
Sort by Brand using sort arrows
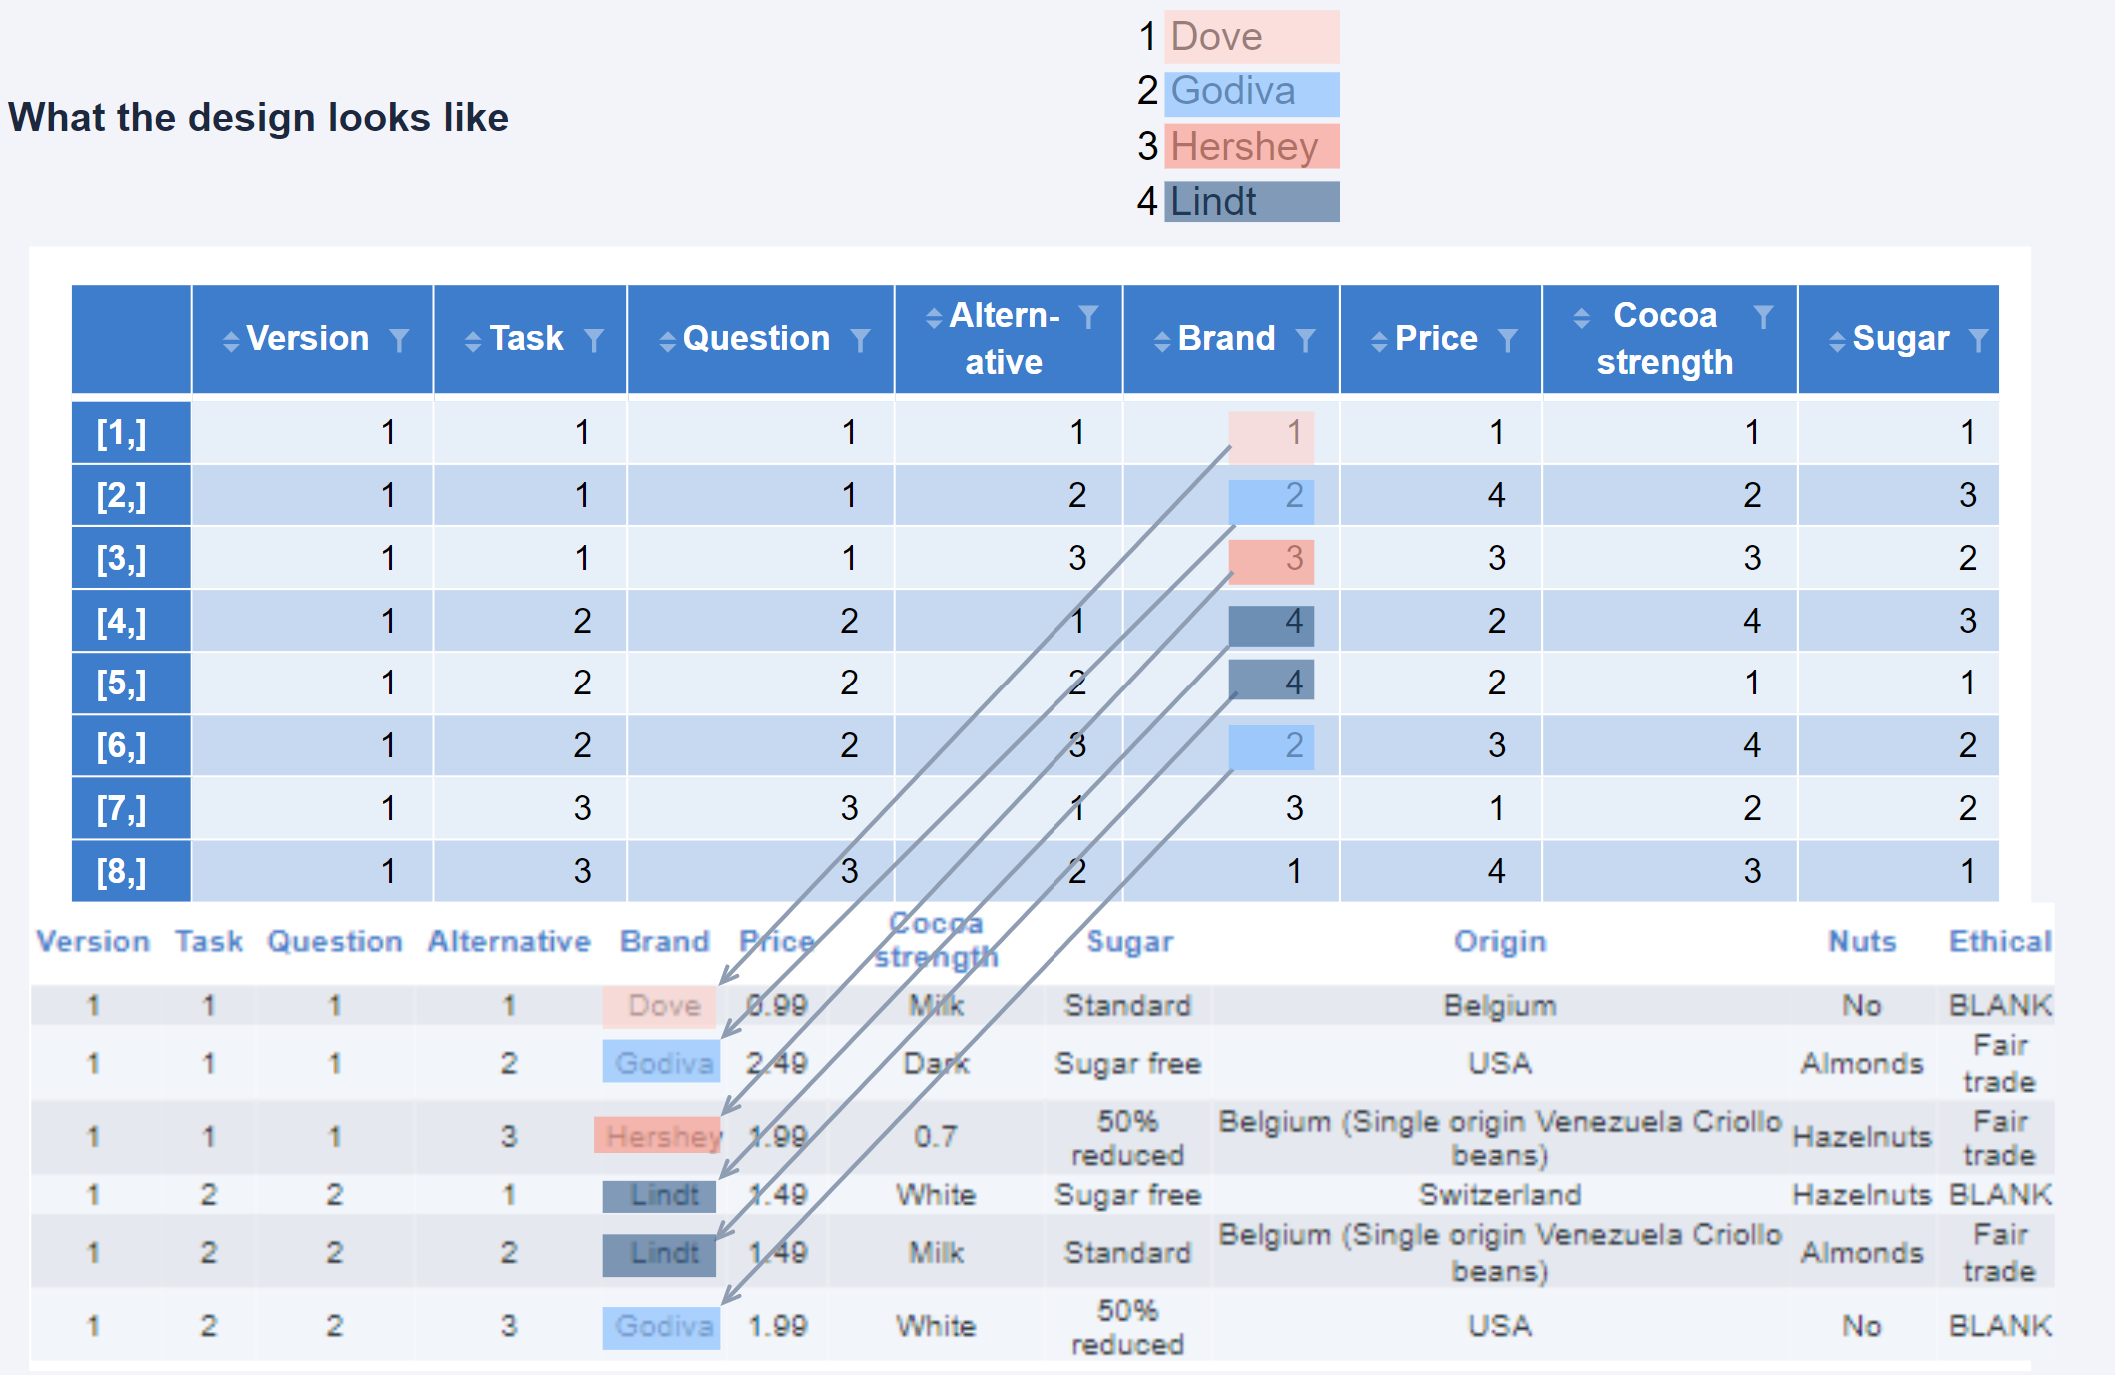coord(1162,341)
